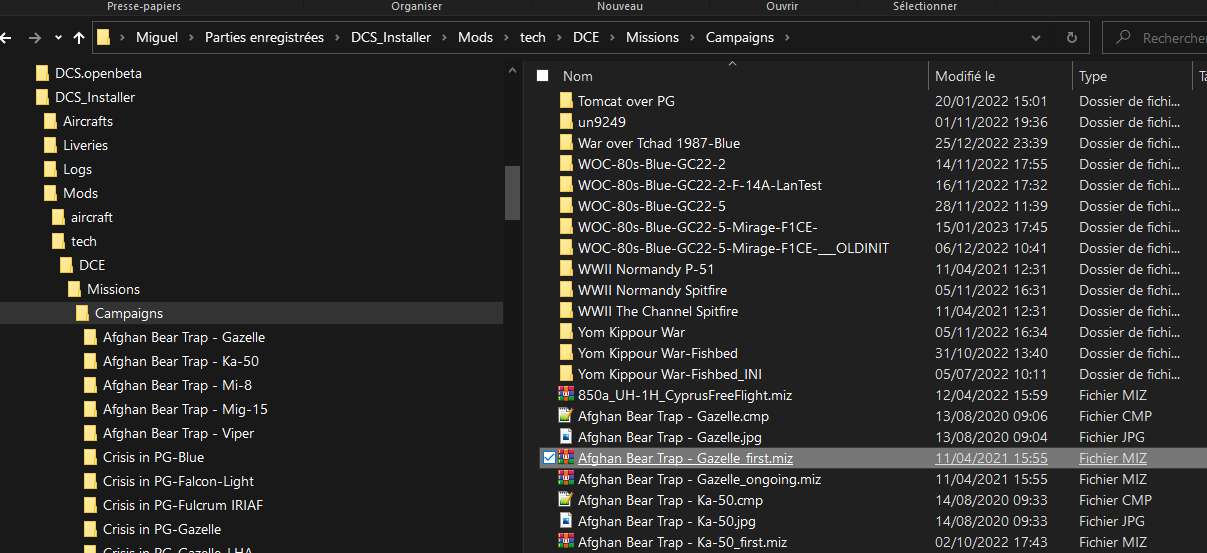Select aircraft folder in the tree
Viewport: 1207px width, 553px height.
click(92, 217)
